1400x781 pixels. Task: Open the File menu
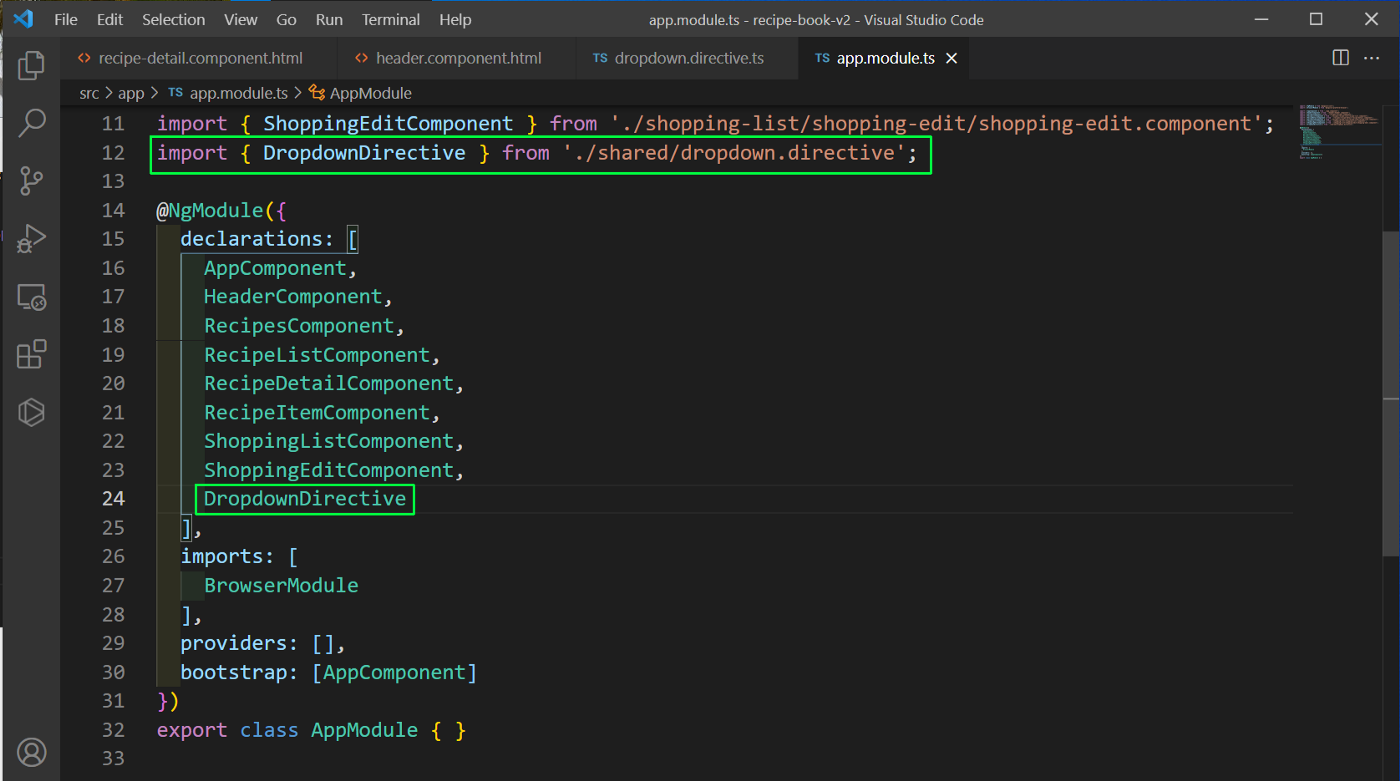tap(66, 19)
